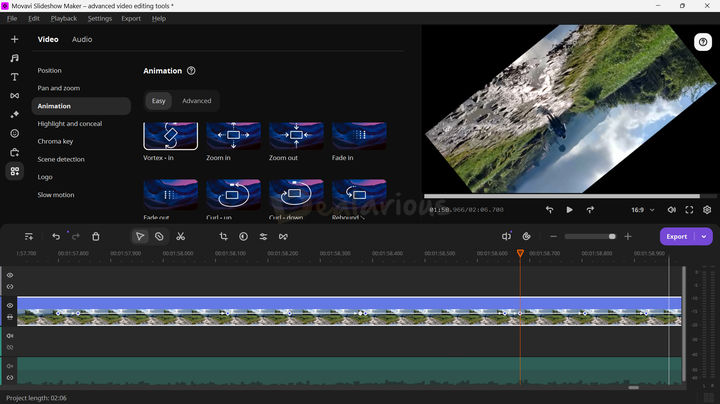Open Slow motion tool

coord(56,195)
